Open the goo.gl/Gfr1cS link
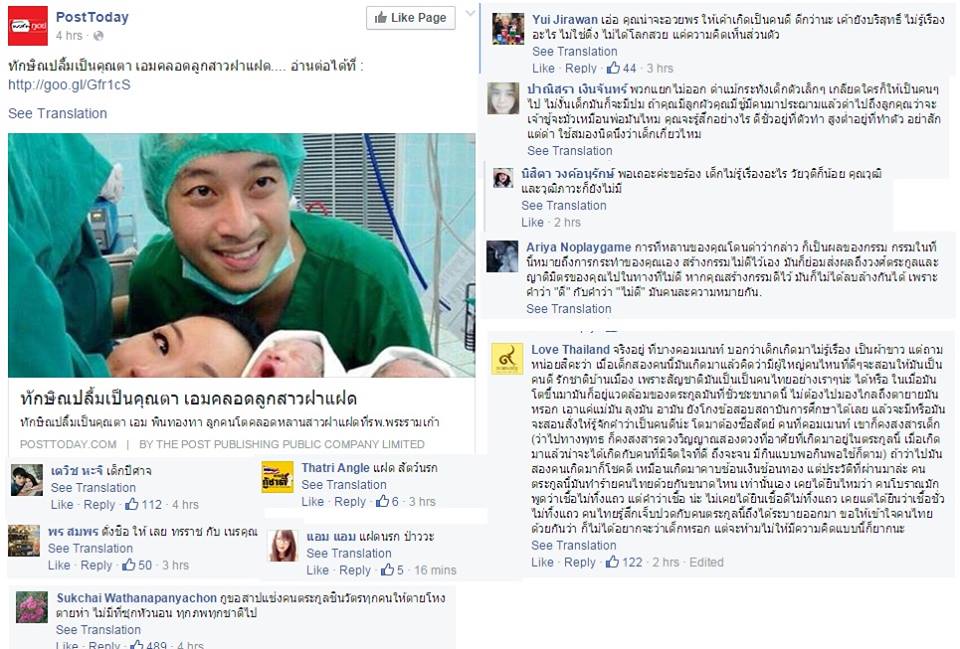Screen dimensions: 960x649 coord(69,84)
